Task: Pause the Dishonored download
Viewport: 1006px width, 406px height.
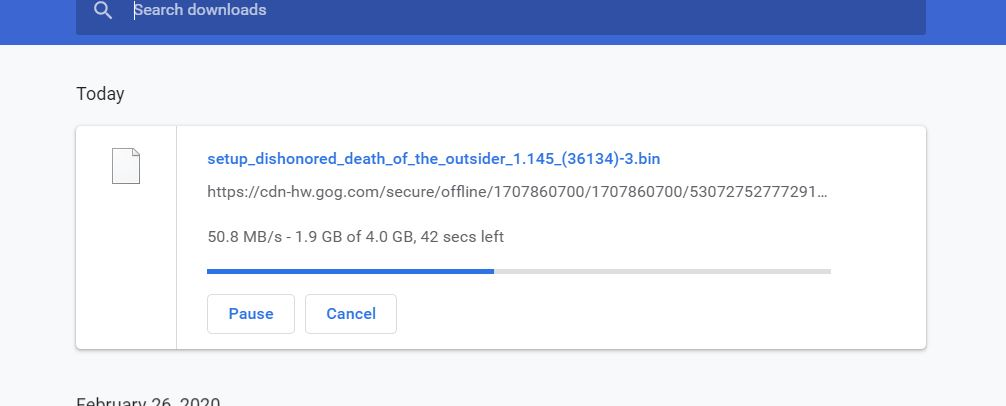Action: point(251,314)
